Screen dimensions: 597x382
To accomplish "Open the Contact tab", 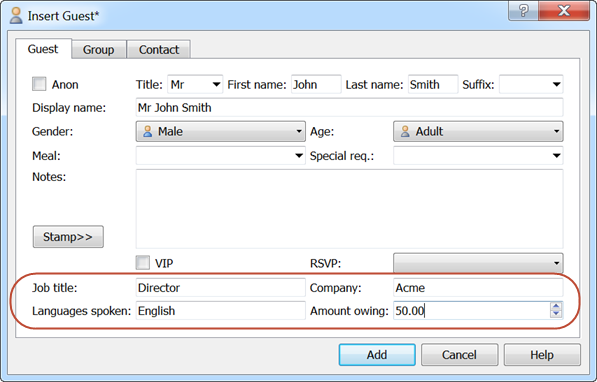I will coord(159,50).
